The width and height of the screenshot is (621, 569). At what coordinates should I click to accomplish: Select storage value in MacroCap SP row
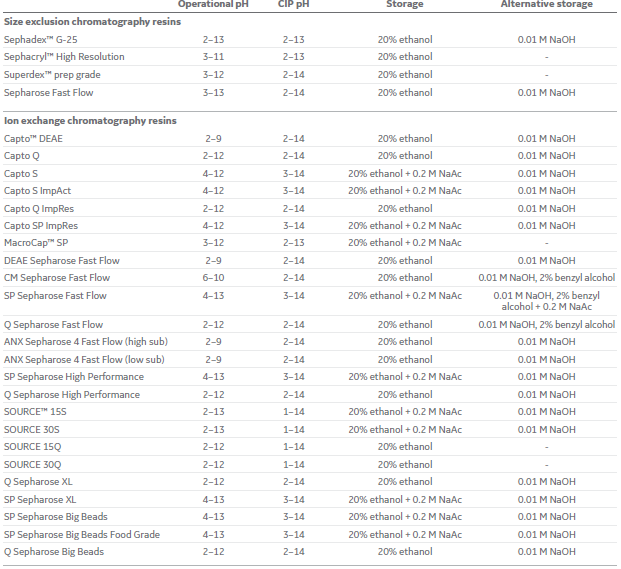click(405, 243)
